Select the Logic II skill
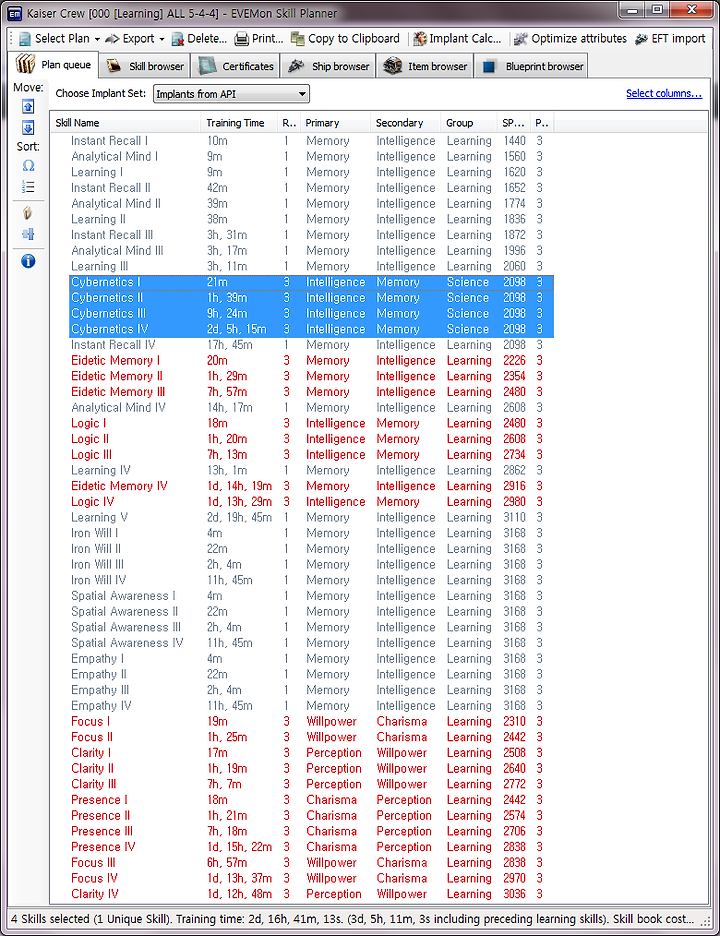This screenshot has width=720, height=936. coord(311,439)
